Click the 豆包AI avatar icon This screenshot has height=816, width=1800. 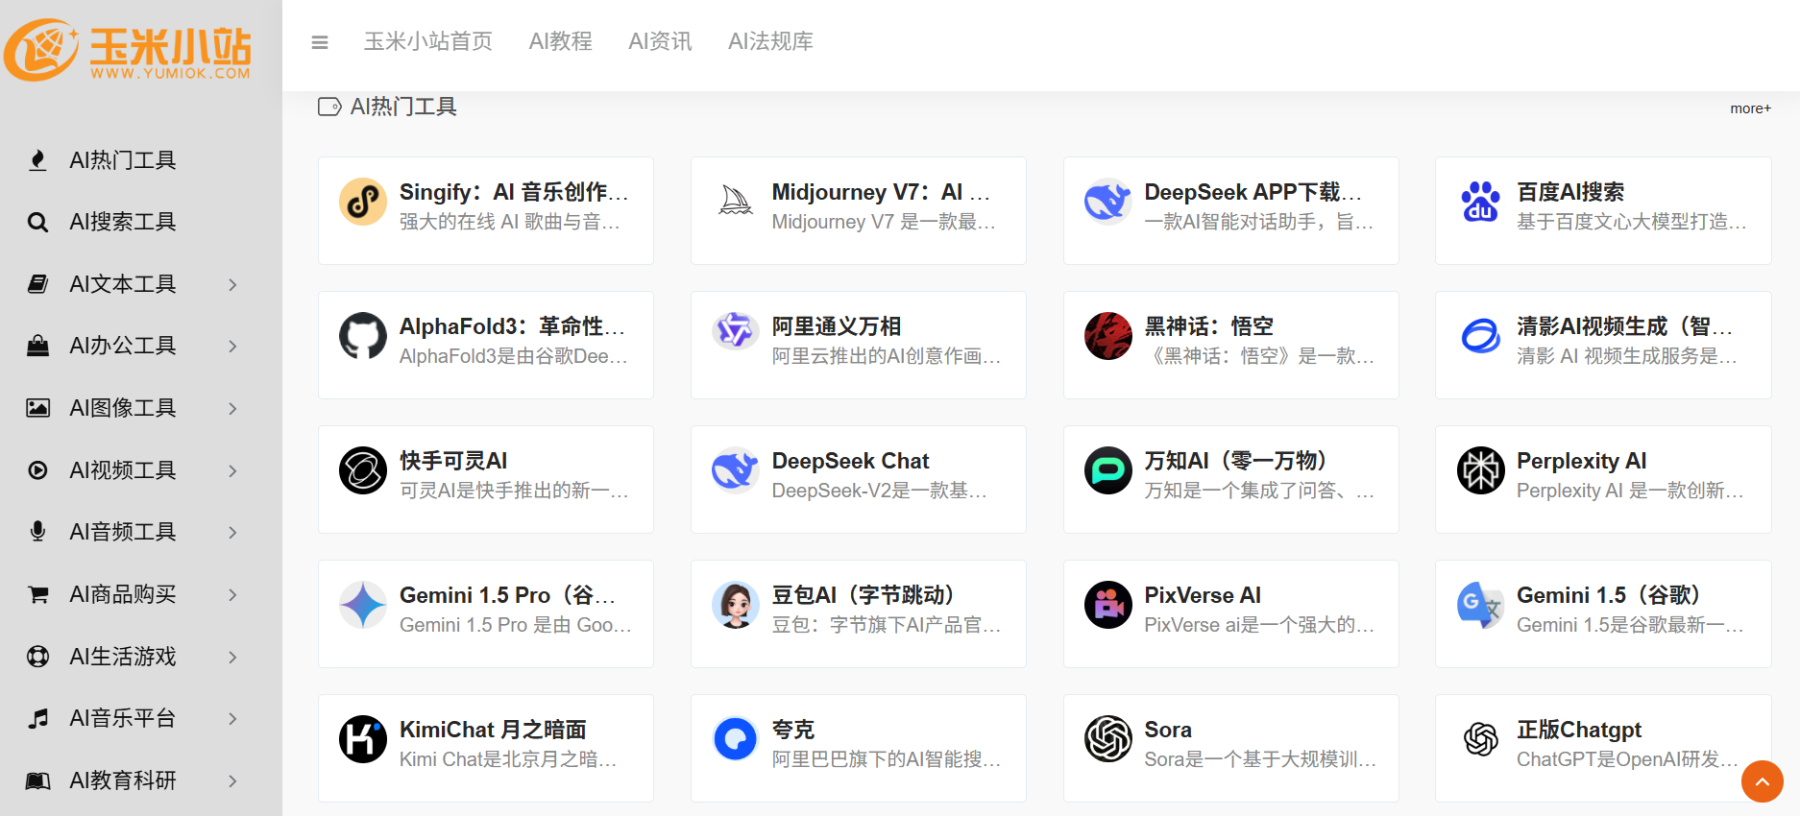pos(736,605)
